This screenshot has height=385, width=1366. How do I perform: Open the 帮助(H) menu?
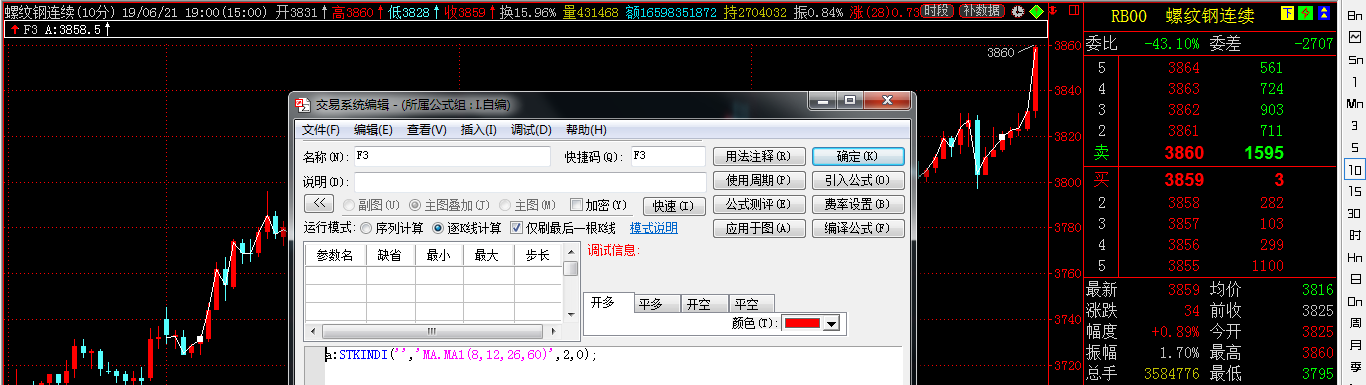point(586,130)
